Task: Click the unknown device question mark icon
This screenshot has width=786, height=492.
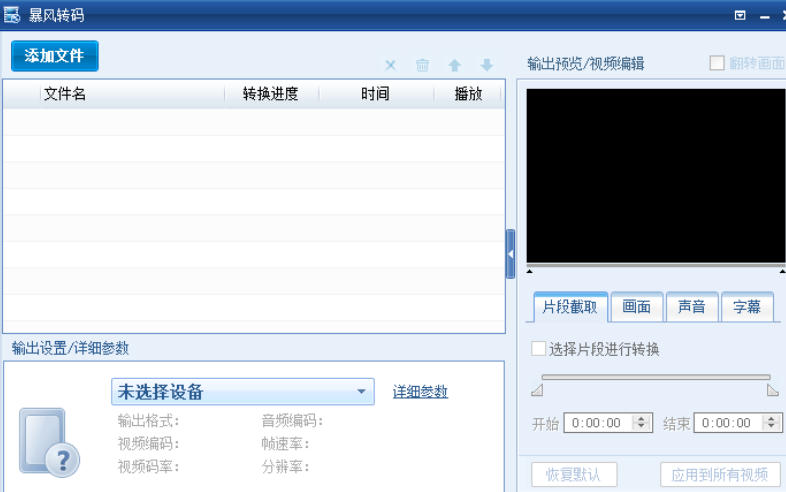Action: (49, 442)
